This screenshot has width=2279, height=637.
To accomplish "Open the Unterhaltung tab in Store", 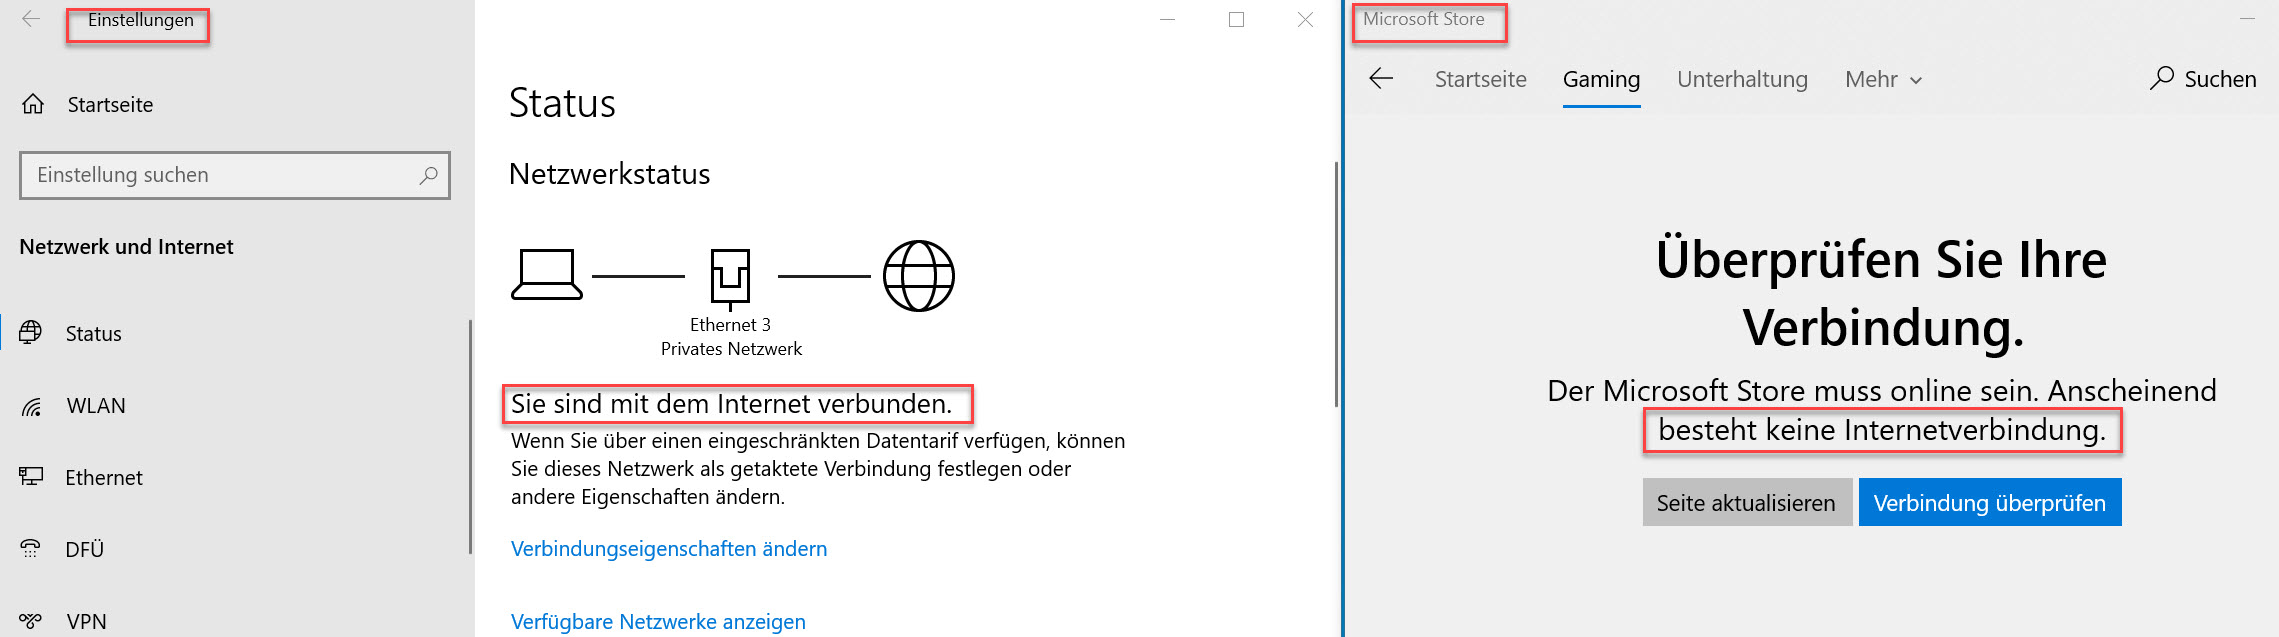I will click(1742, 80).
